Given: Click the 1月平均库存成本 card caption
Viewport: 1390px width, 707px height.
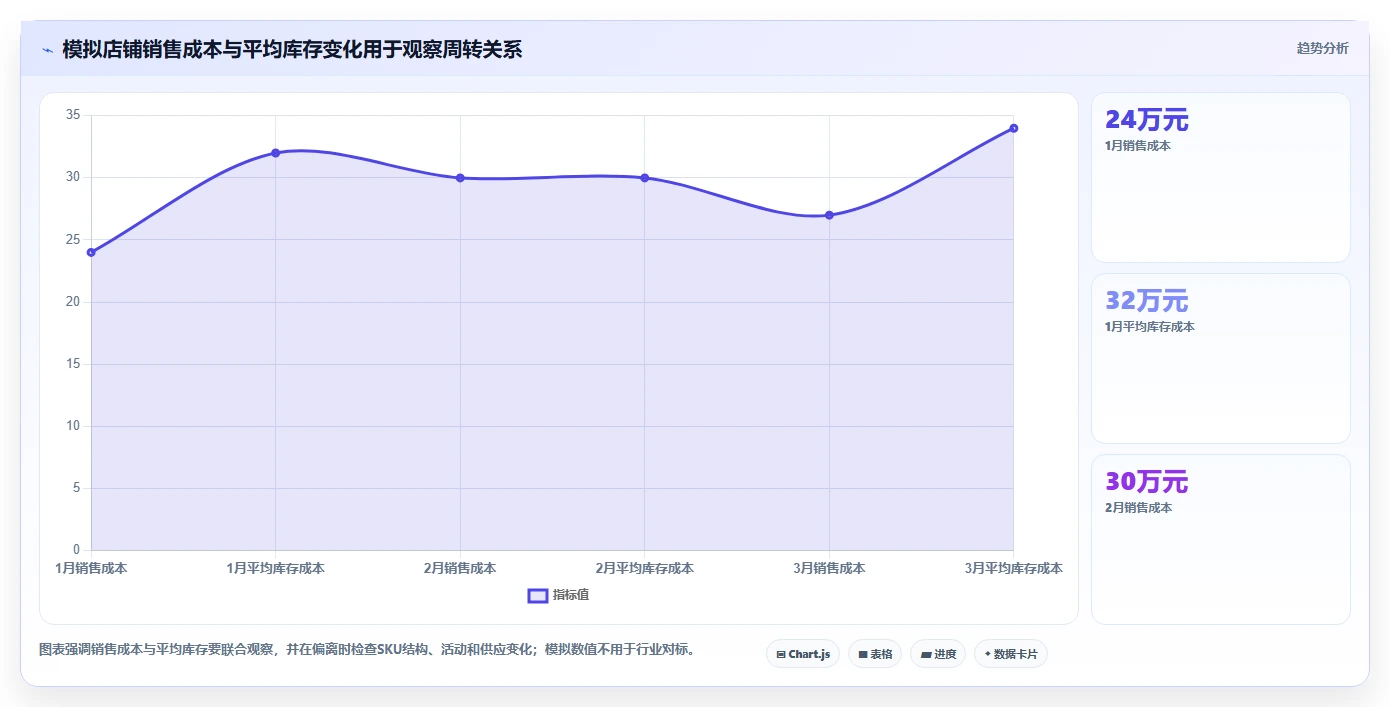Looking at the screenshot, I should pos(1149,327).
